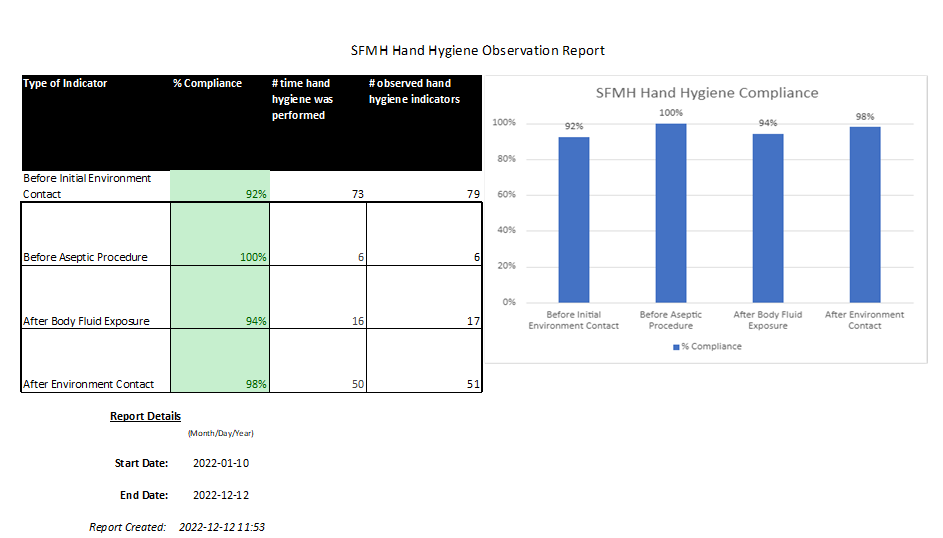
Task: Click the 'Report Details' underlined heading
Action: click(x=146, y=416)
